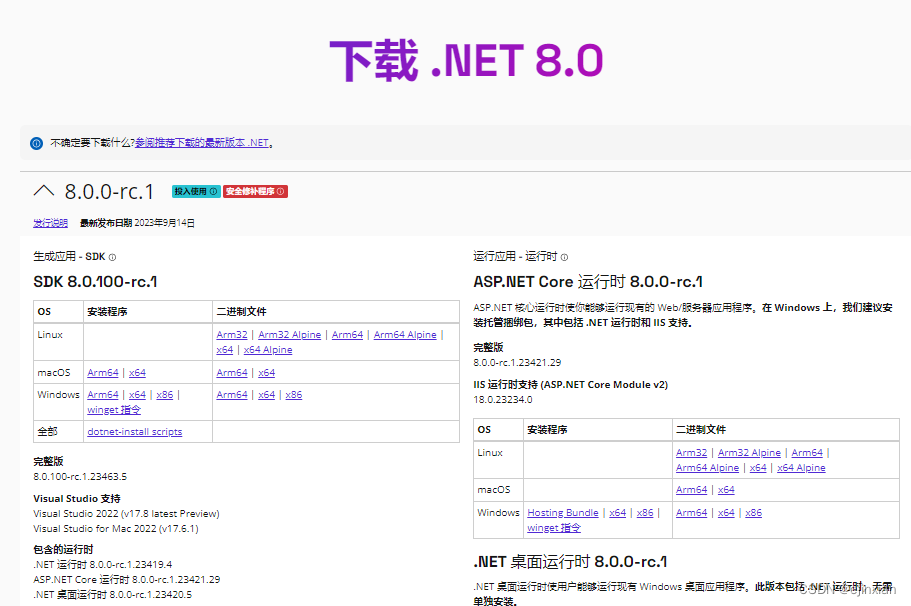The image size is (911, 606).
Task: Download SDK Linux Arm64 binary
Action: 347,335
